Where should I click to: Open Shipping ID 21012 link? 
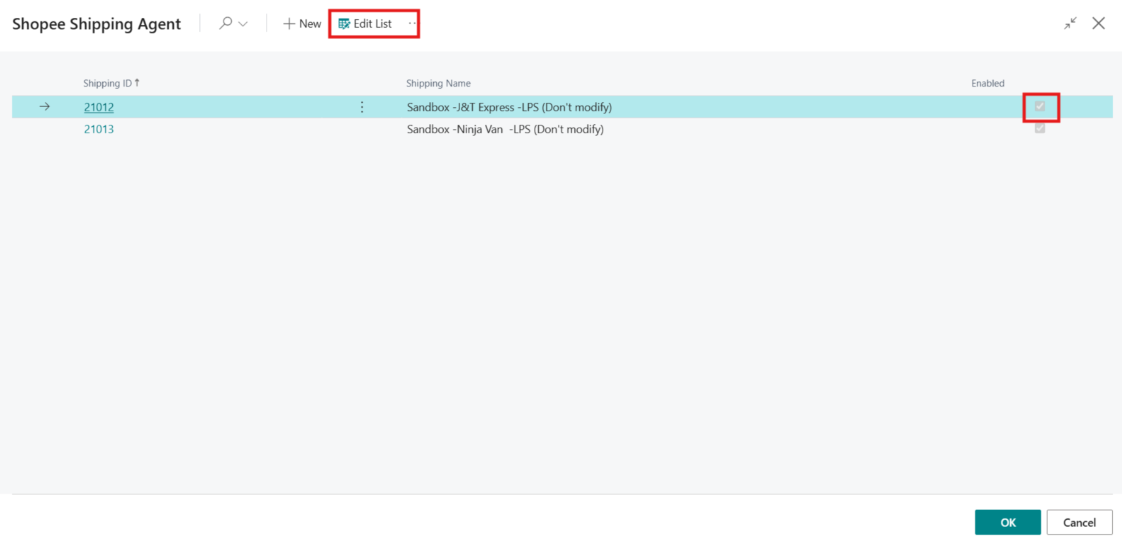[x=99, y=107]
